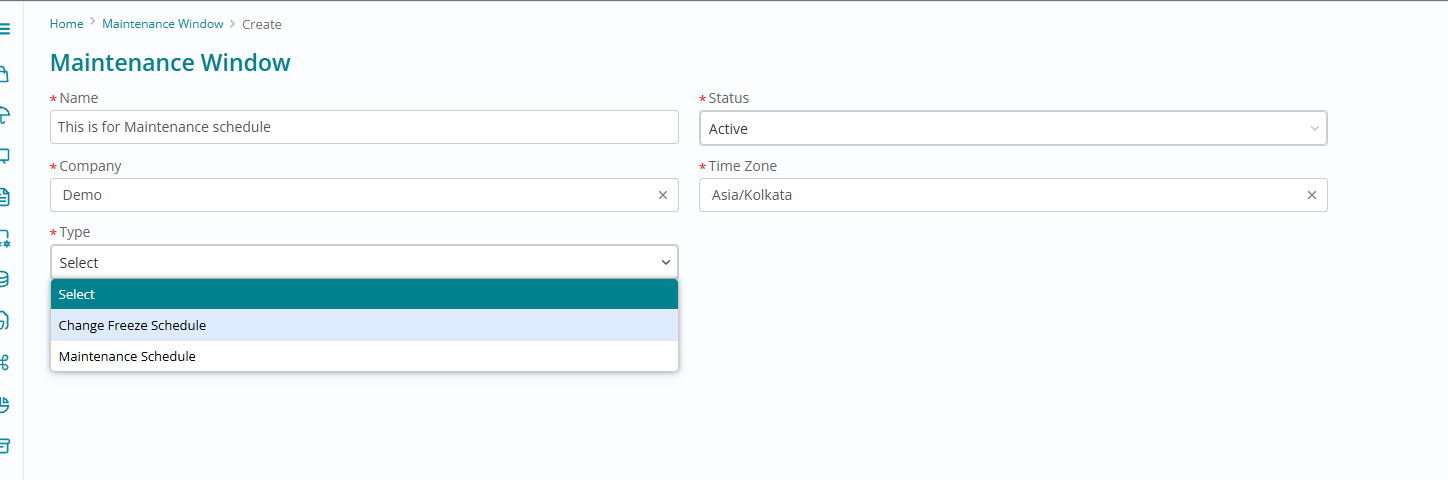
Task: Open the chat bubble sidebar icon
Action: point(5,156)
